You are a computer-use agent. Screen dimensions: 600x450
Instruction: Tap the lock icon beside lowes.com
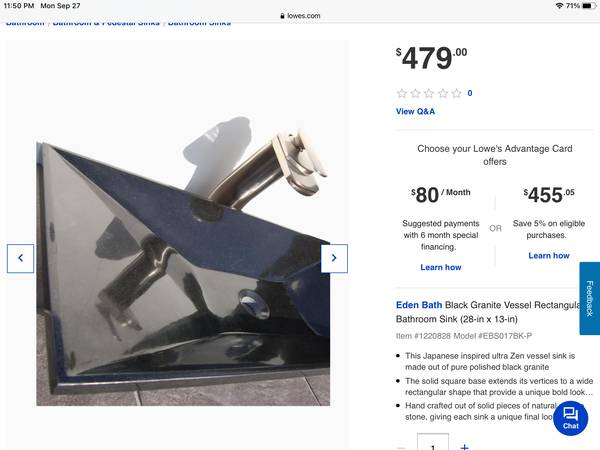click(282, 16)
